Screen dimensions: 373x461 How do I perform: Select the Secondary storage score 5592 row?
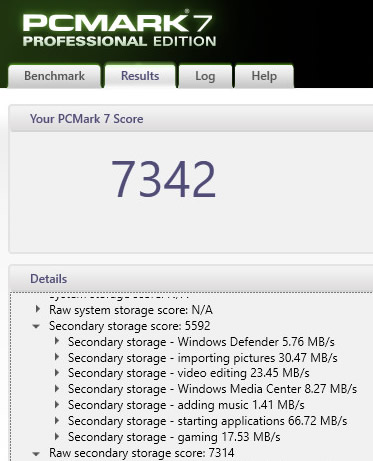(x=130, y=326)
